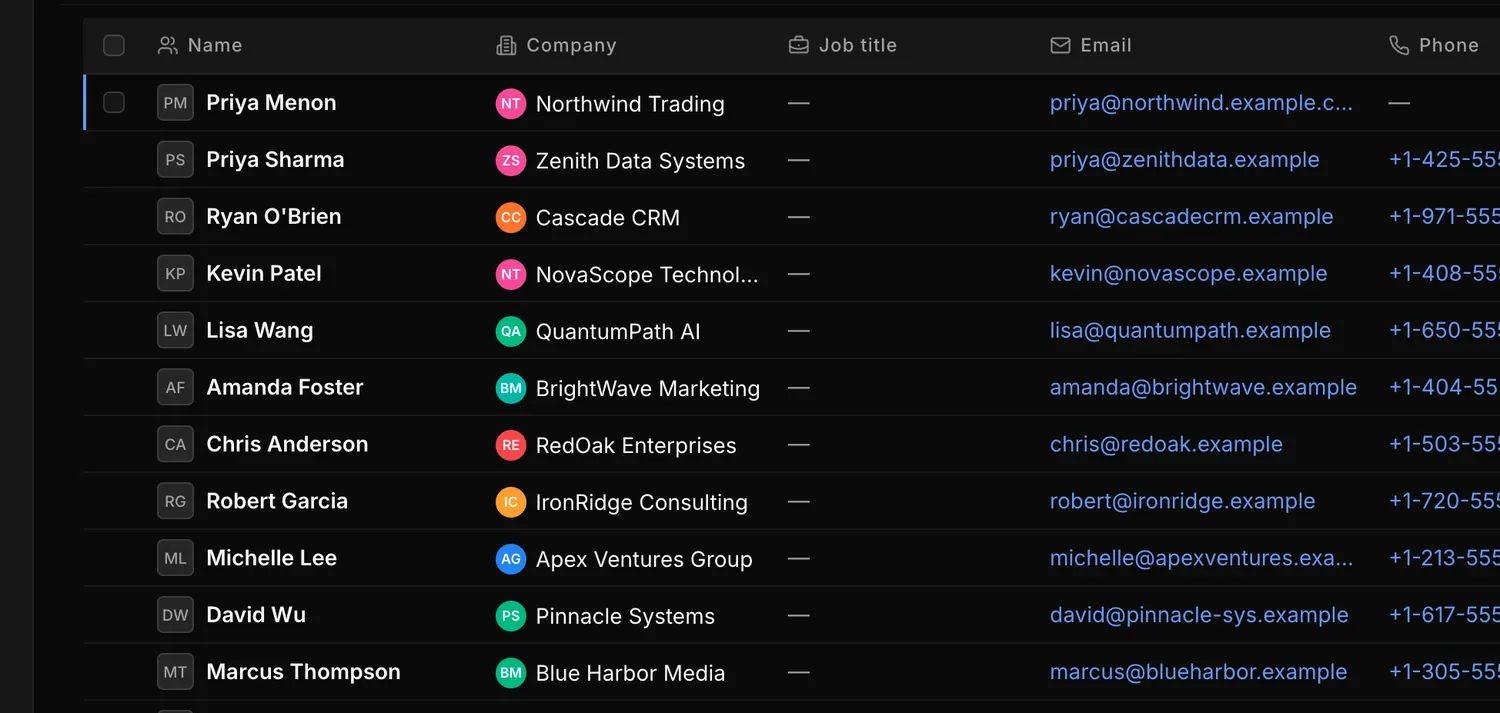The height and width of the screenshot is (713, 1500).
Task: Click email robert@ironridge.example
Action: click(1183, 502)
